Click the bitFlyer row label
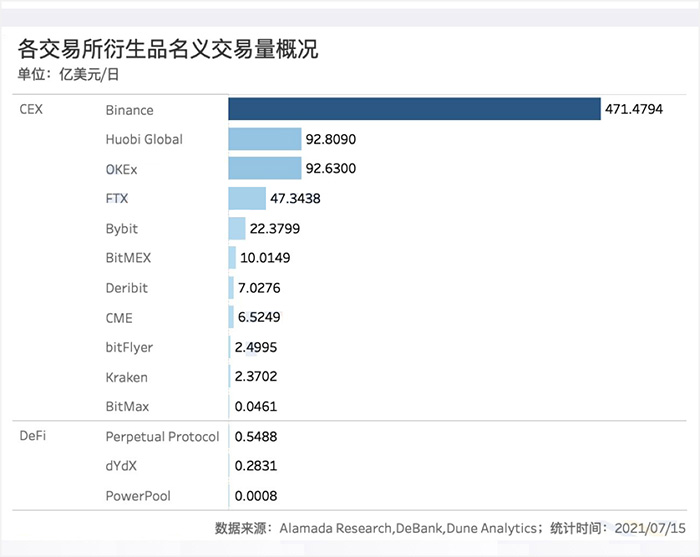The image size is (700, 557). 129,348
